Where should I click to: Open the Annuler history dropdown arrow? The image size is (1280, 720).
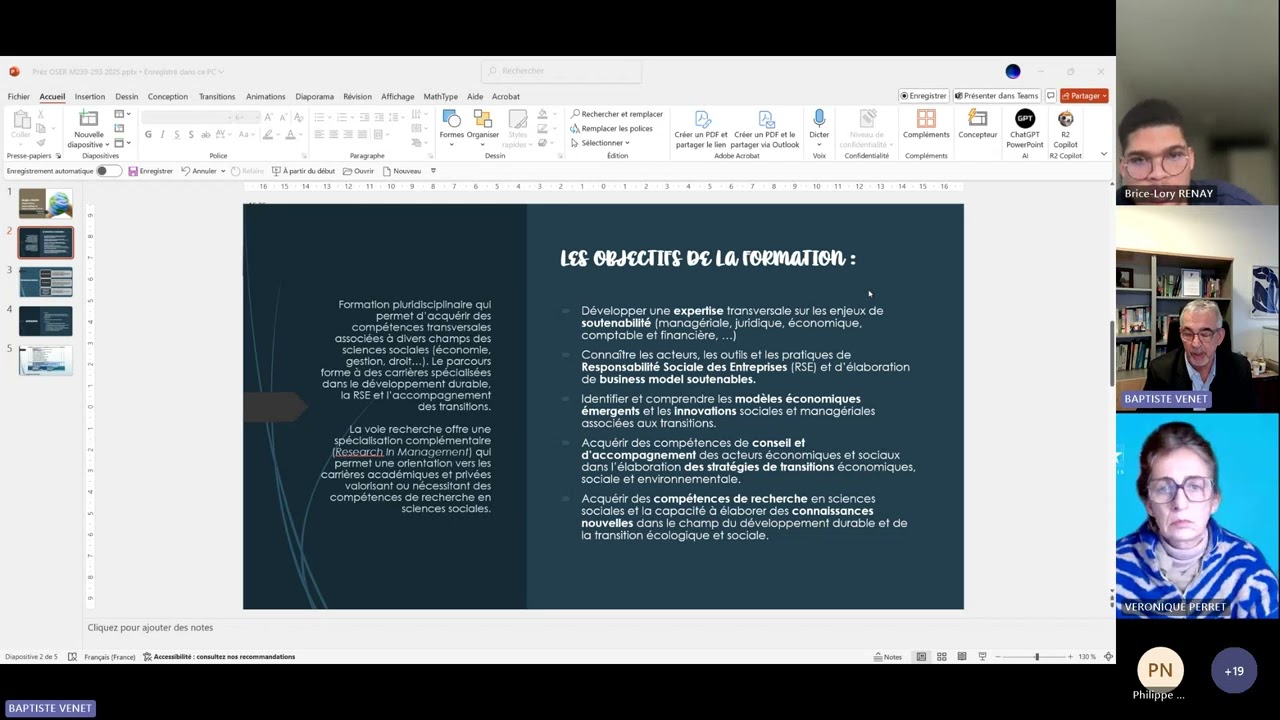tap(223, 171)
